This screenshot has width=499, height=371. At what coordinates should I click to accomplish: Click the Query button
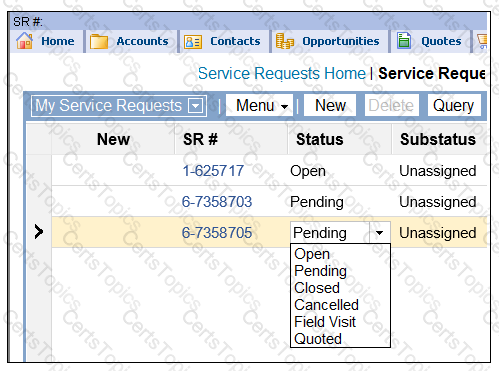454,105
